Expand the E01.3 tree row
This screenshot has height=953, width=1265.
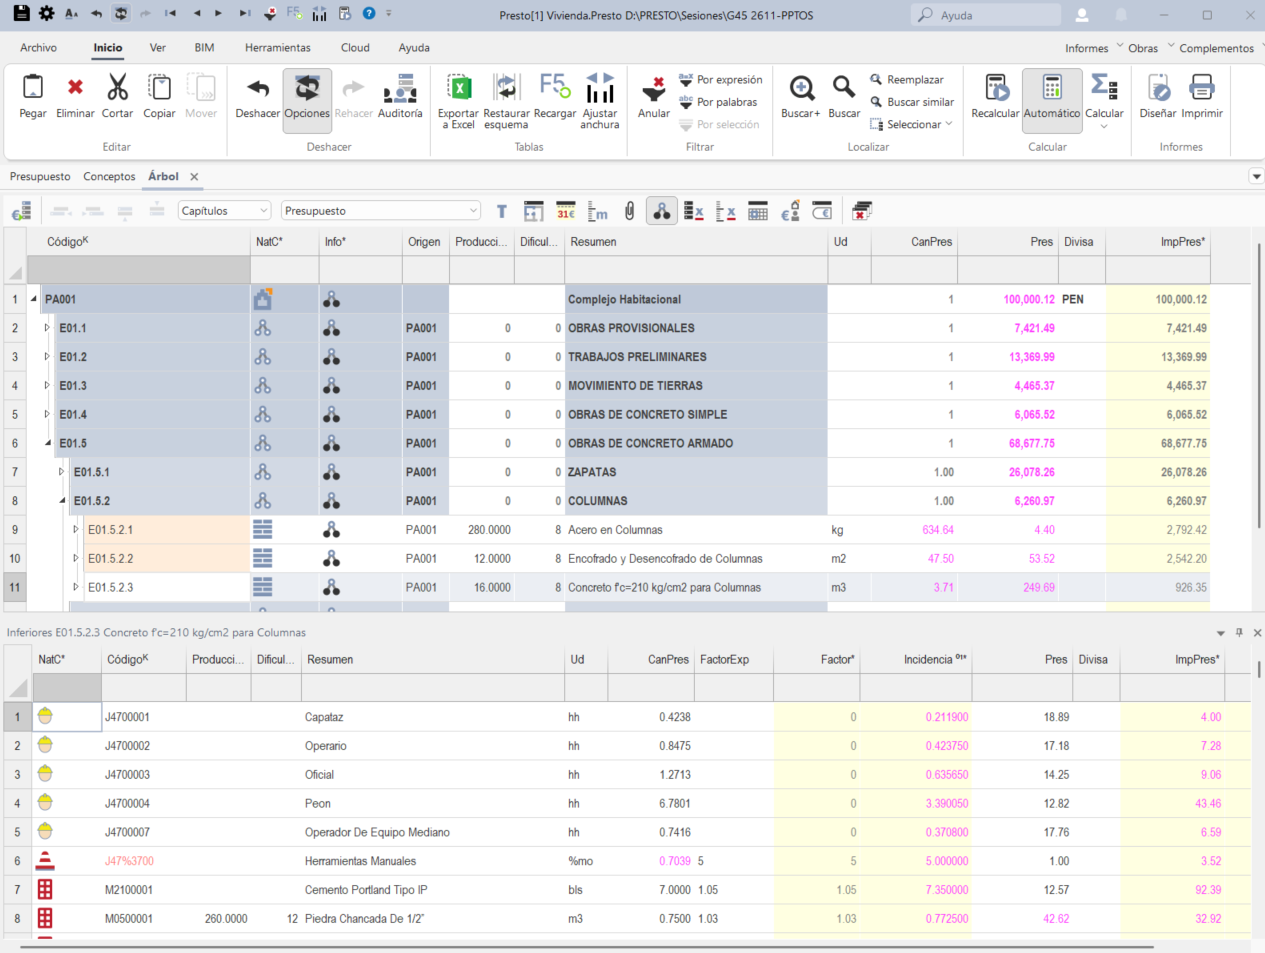click(47, 385)
